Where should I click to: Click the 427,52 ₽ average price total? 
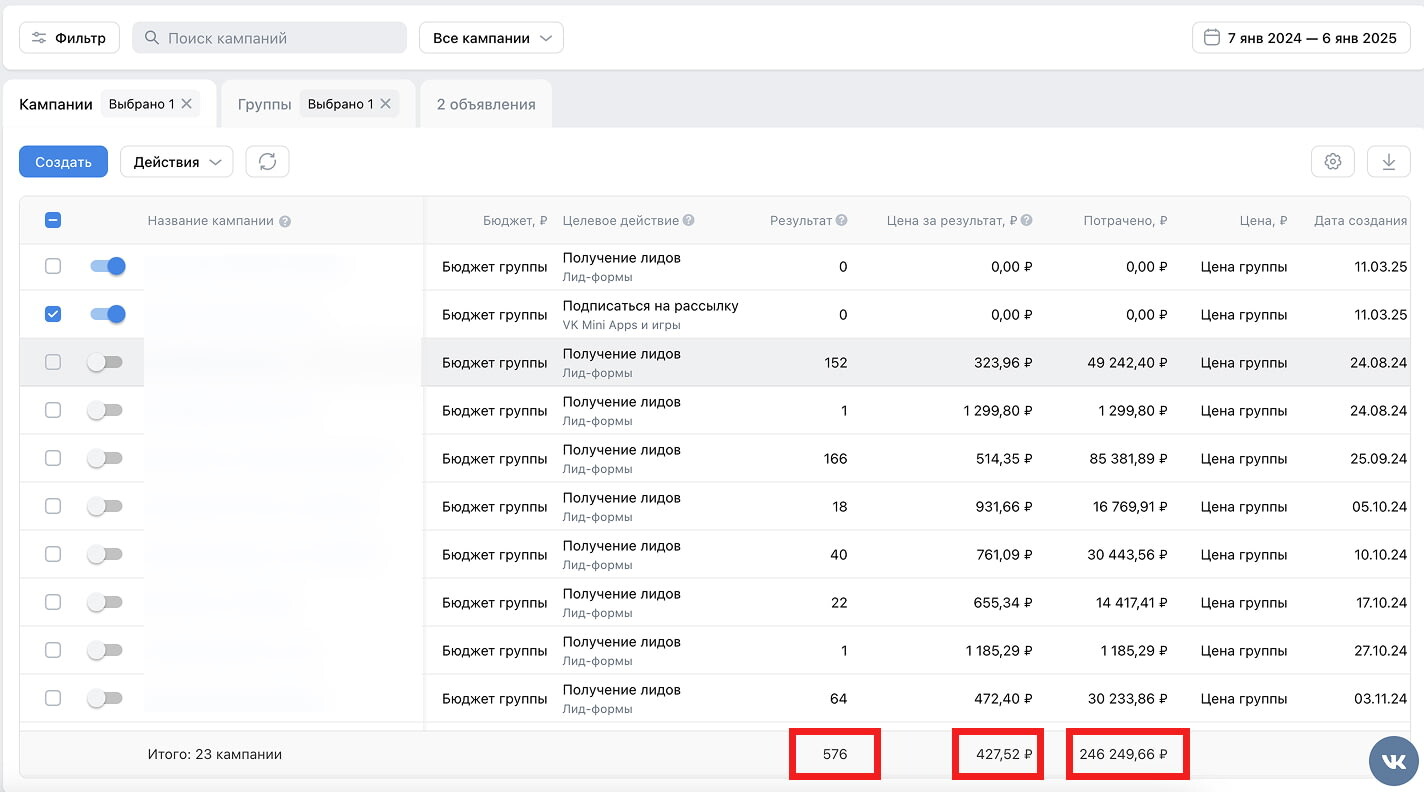[1004, 754]
